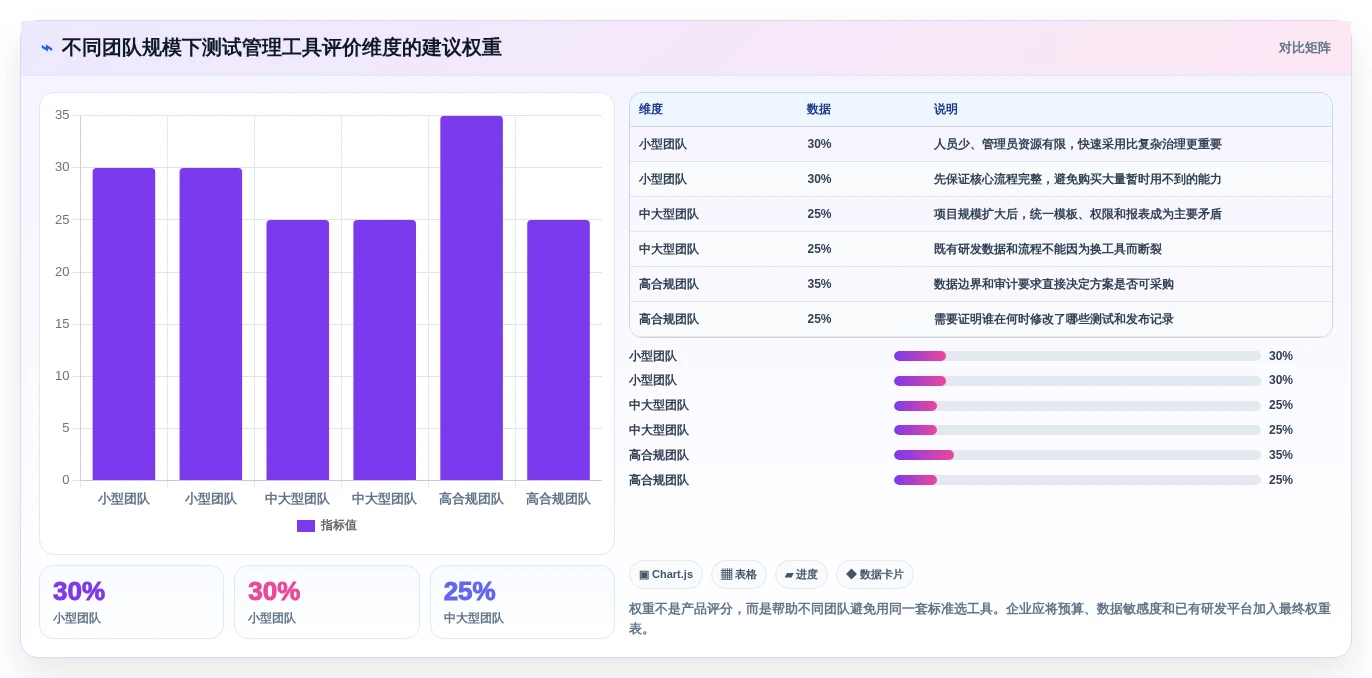Click the 指标值 legend text
The image size is (1372, 678).
pos(339,526)
